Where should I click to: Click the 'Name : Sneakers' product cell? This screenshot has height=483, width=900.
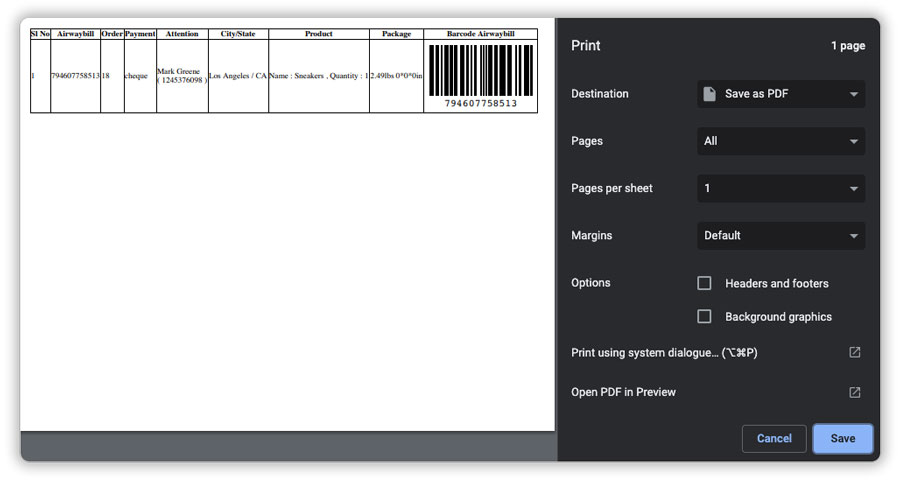(319, 75)
